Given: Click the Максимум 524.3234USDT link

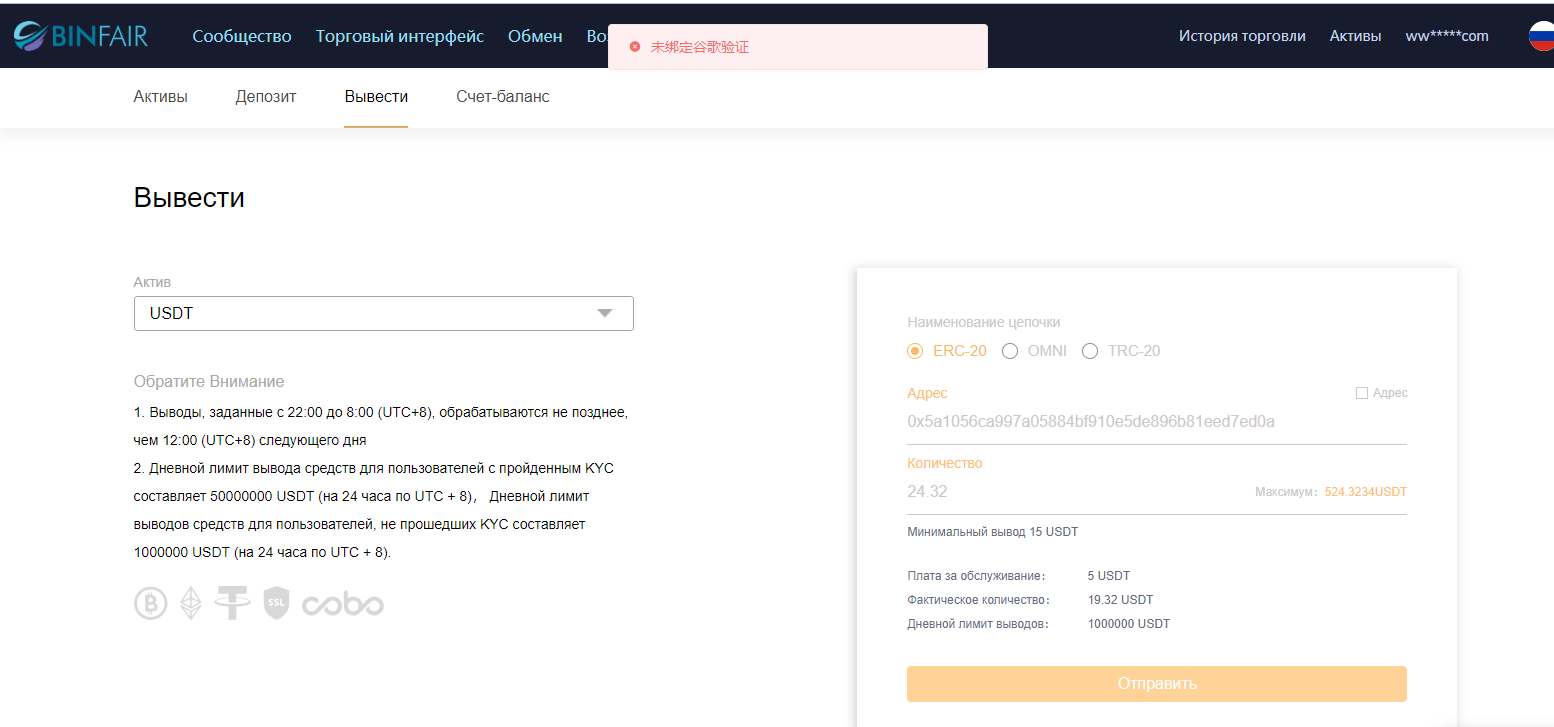Looking at the screenshot, I should [x=1366, y=491].
